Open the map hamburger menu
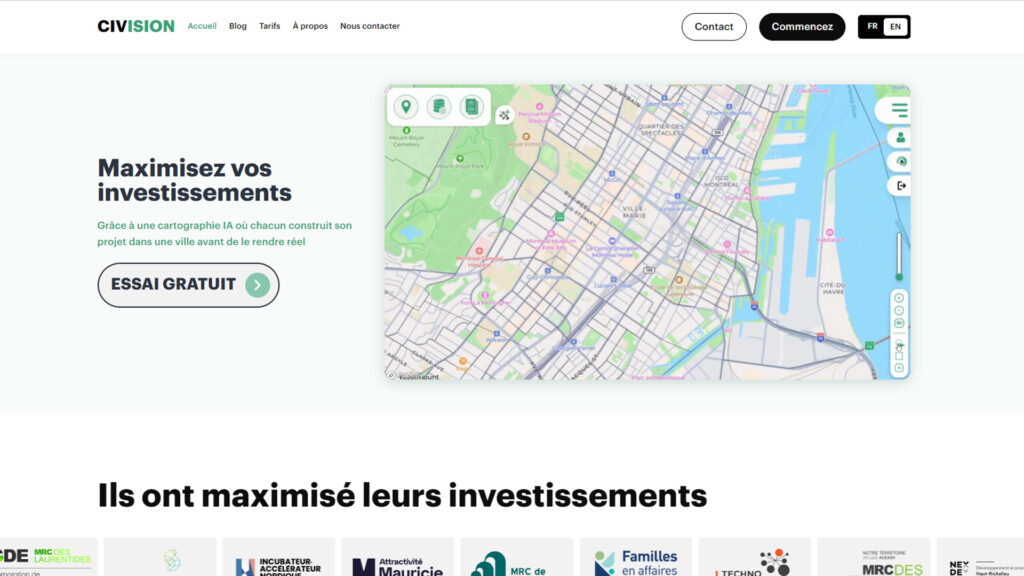 pyautogui.click(x=900, y=110)
